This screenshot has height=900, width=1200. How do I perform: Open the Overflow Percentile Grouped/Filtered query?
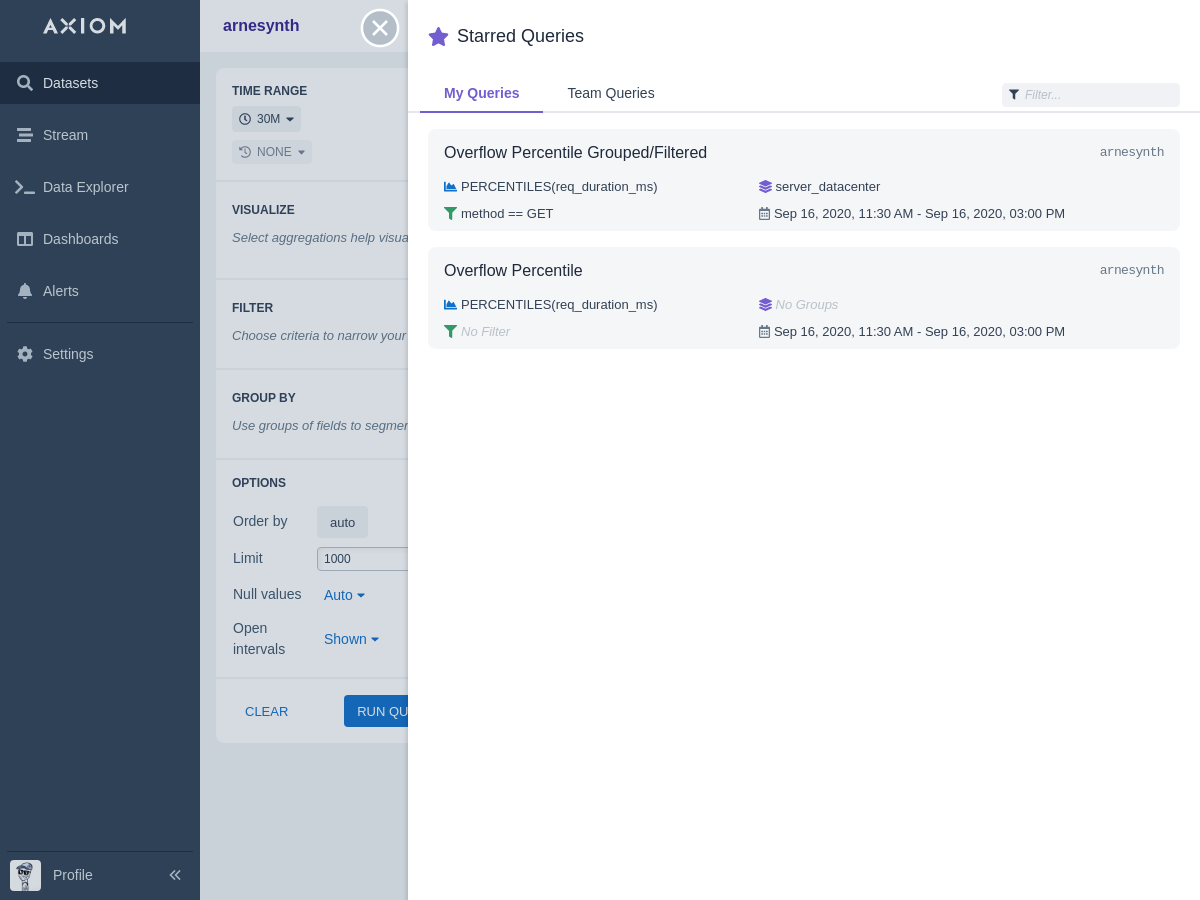coord(575,153)
